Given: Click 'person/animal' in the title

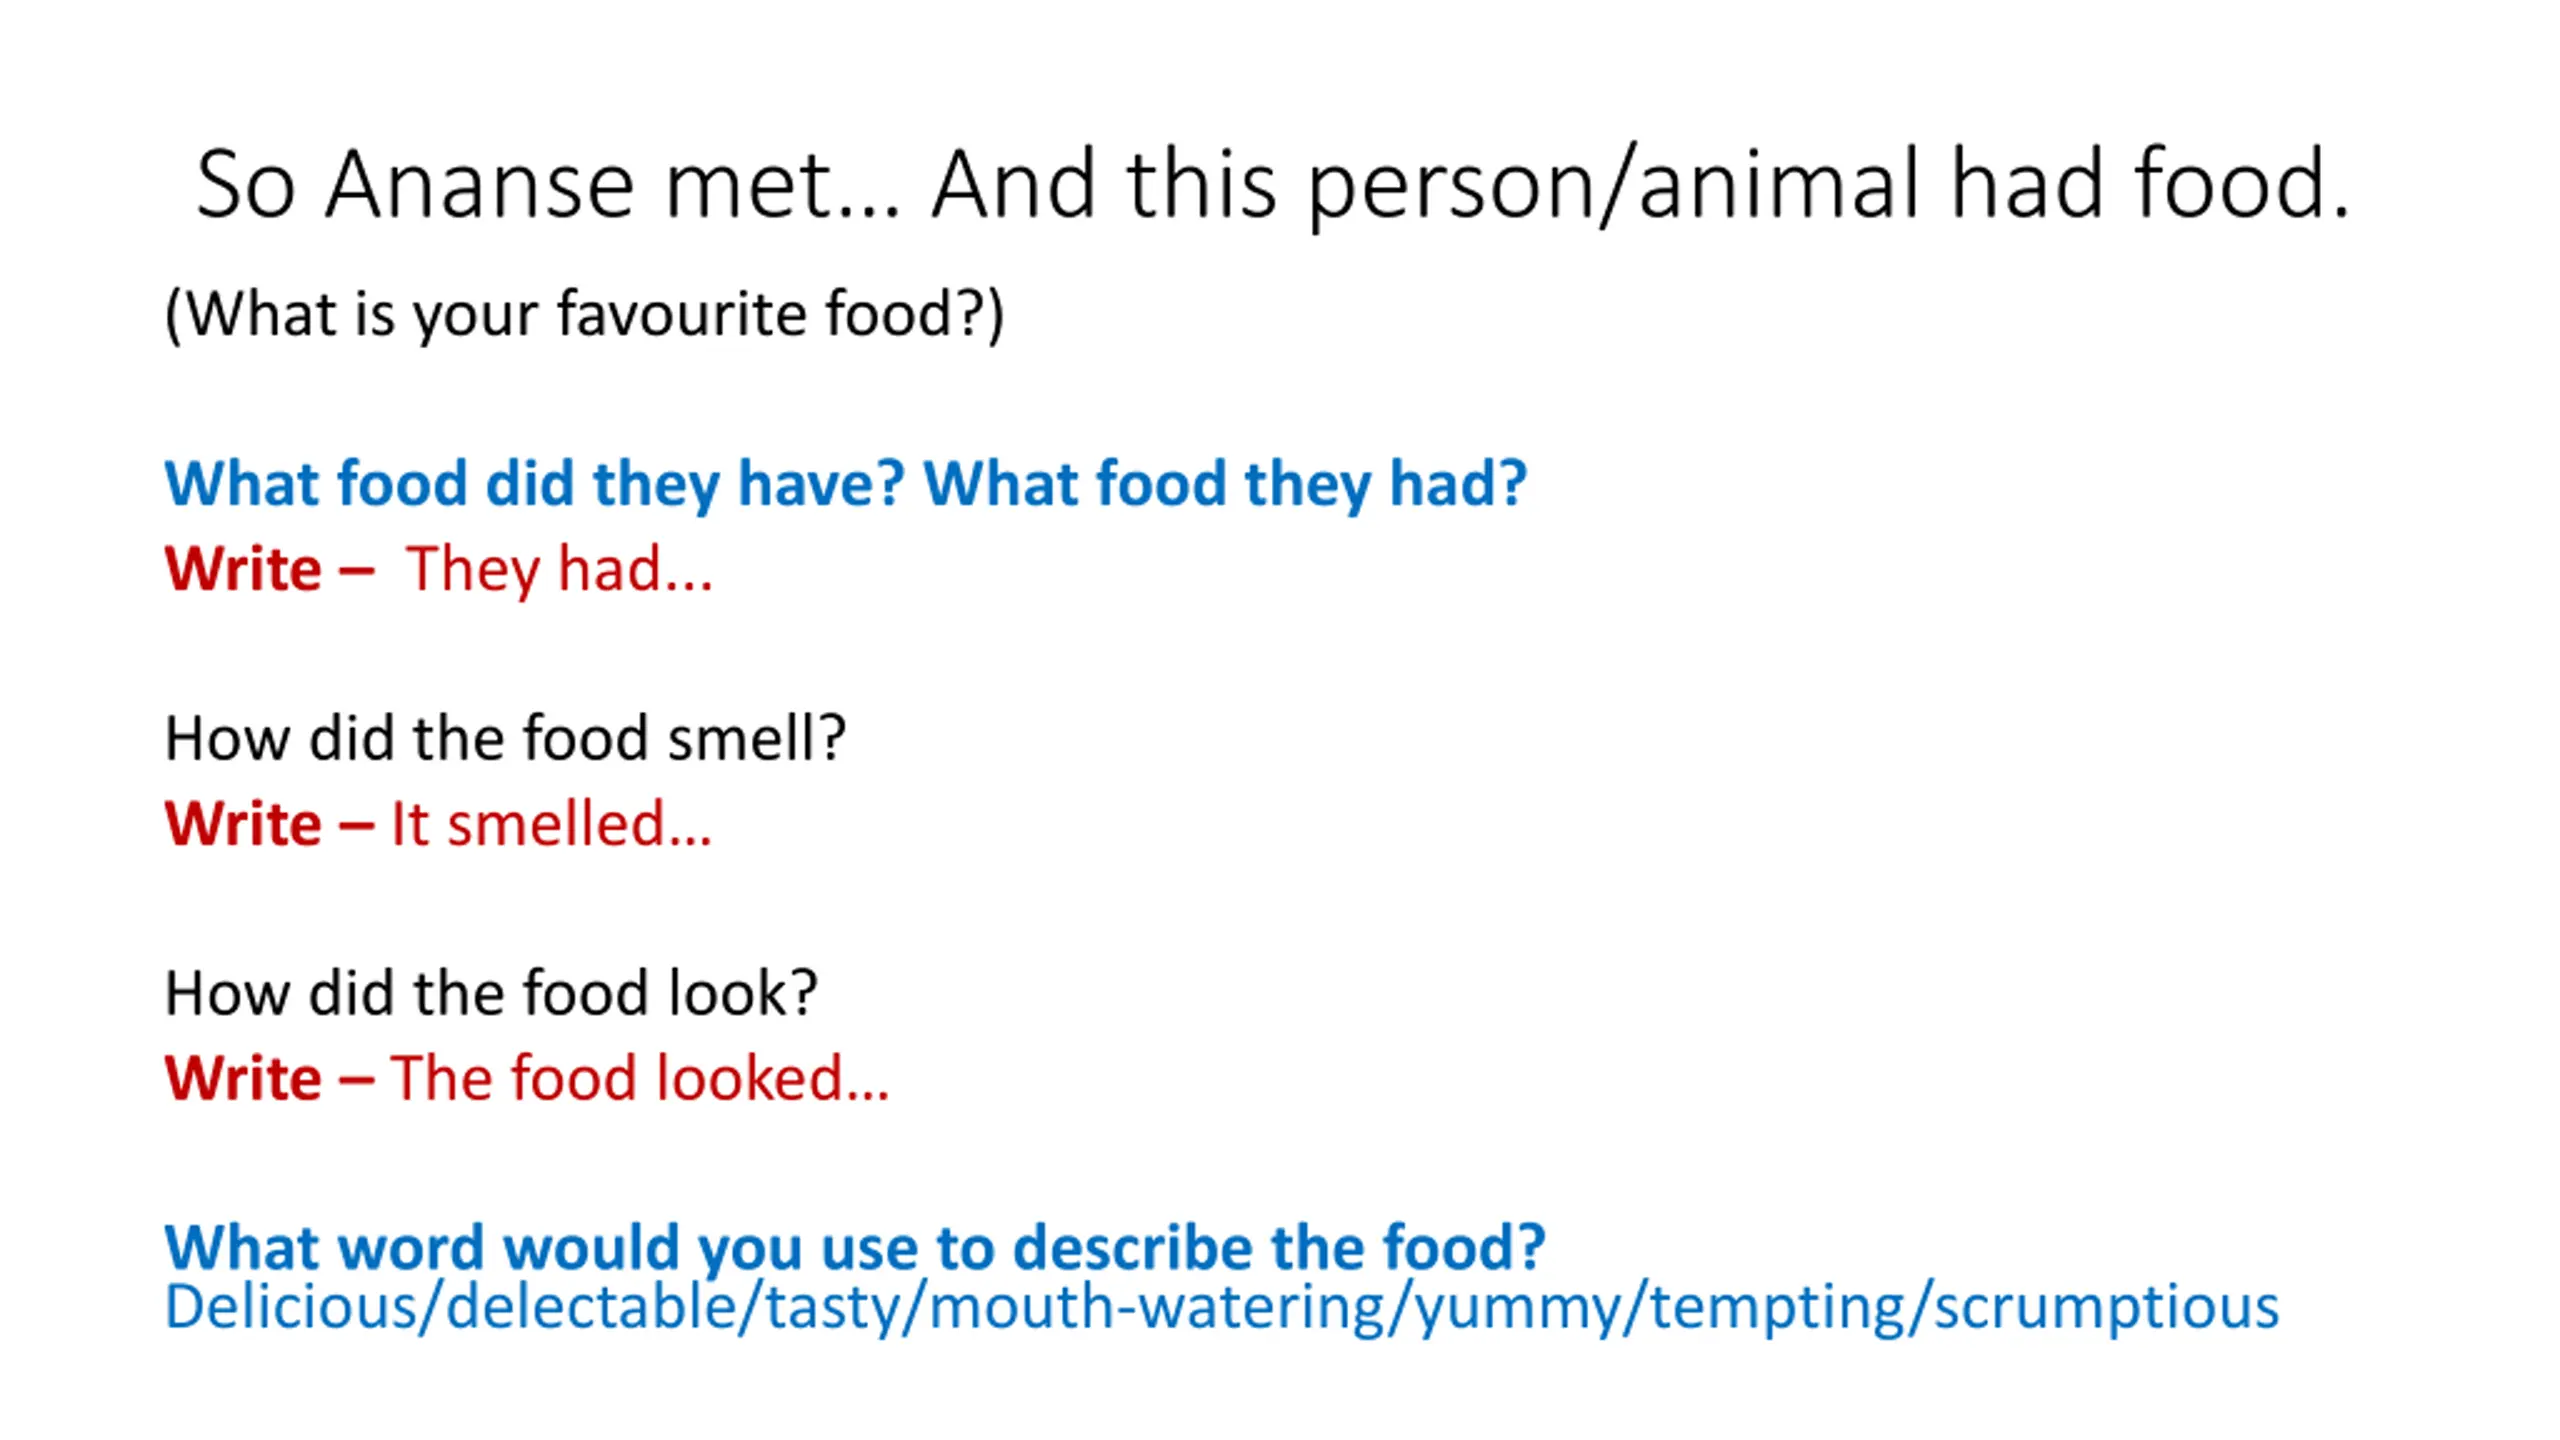Looking at the screenshot, I should (x=1613, y=187).
